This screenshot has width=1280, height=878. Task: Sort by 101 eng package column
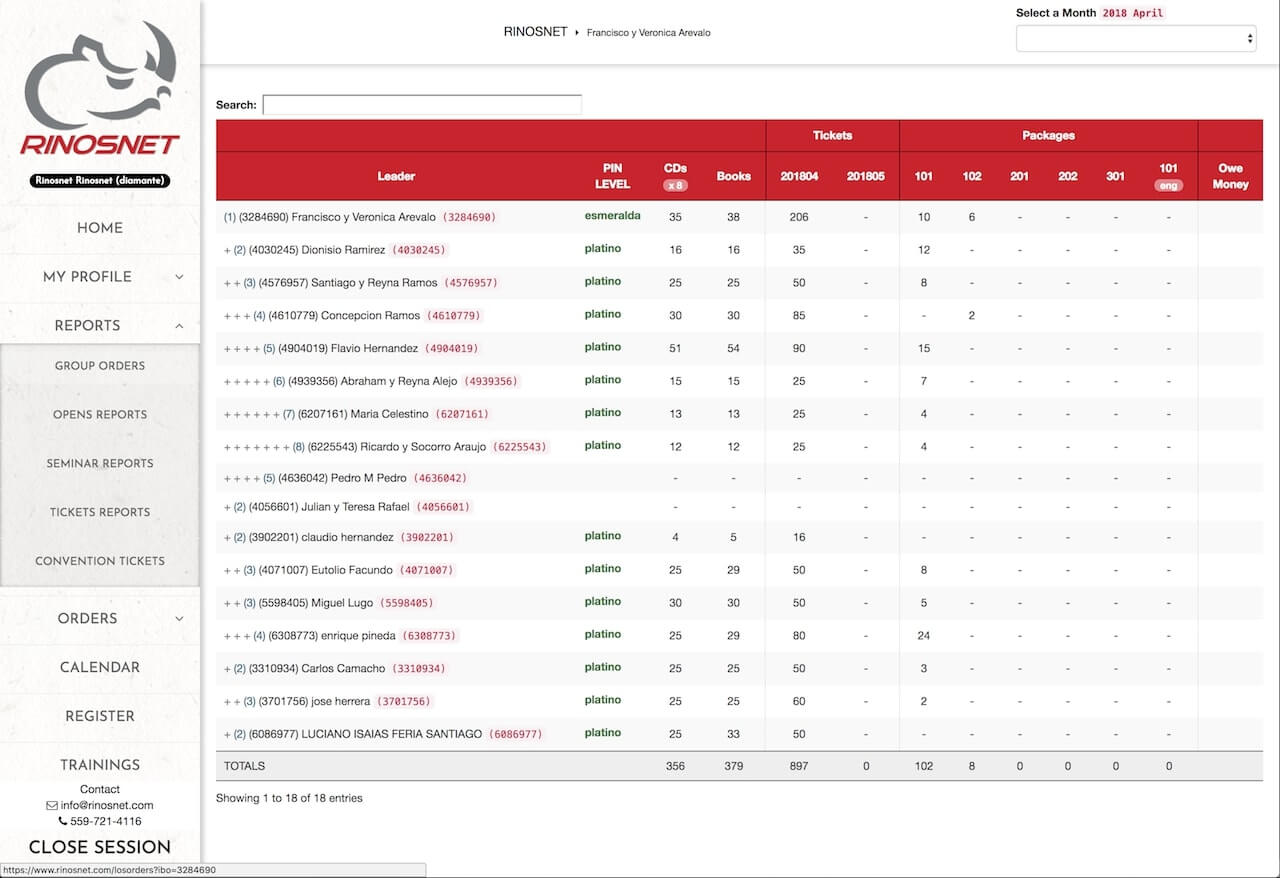1168,176
